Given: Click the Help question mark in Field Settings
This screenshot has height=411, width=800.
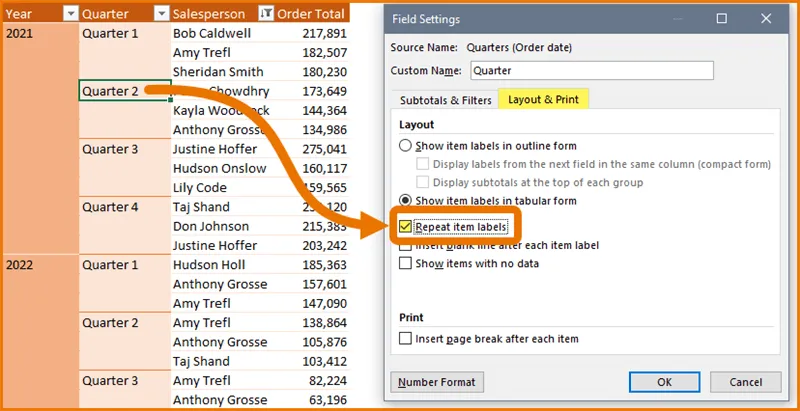Looking at the screenshot, I should [x=680, y=19].
